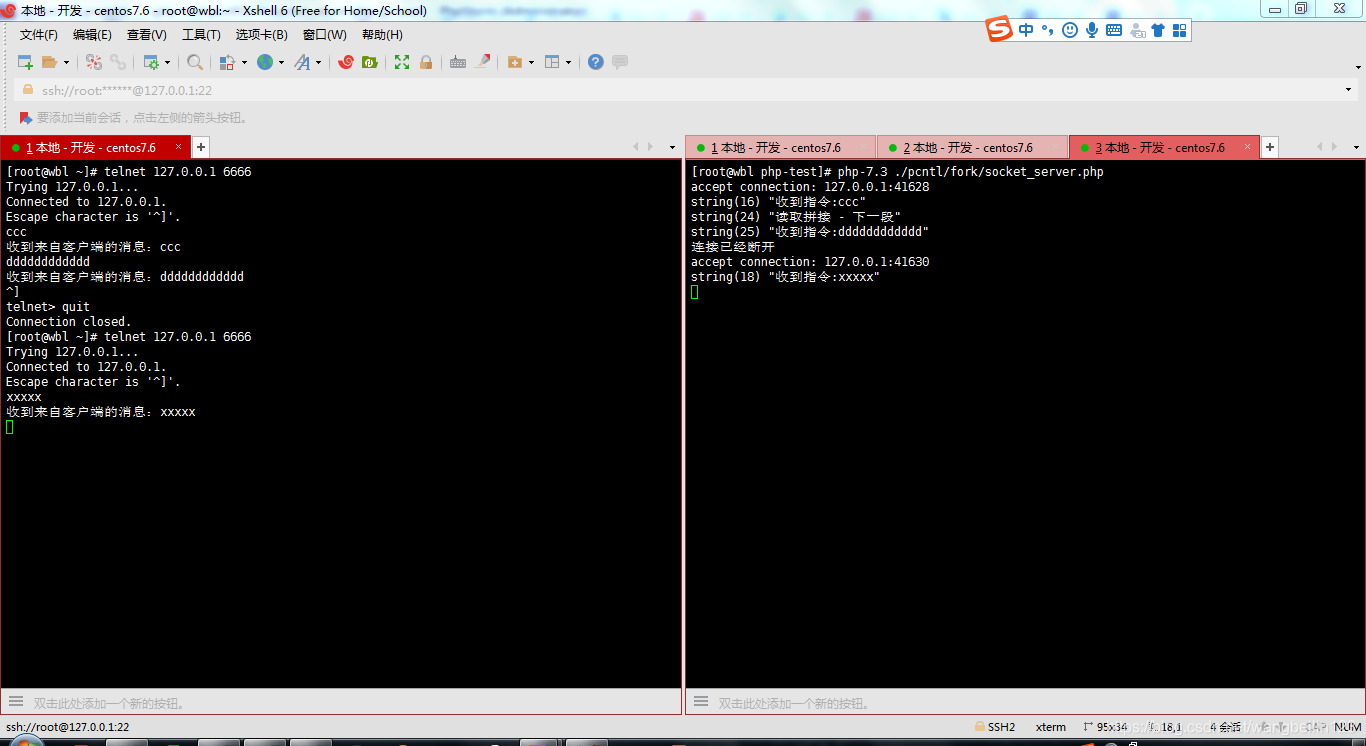The height and width of the screenshot is (746, 1366).
Task: Open left pane tab list dropdown
Action: pyautogui.click(x=672, y=147)
